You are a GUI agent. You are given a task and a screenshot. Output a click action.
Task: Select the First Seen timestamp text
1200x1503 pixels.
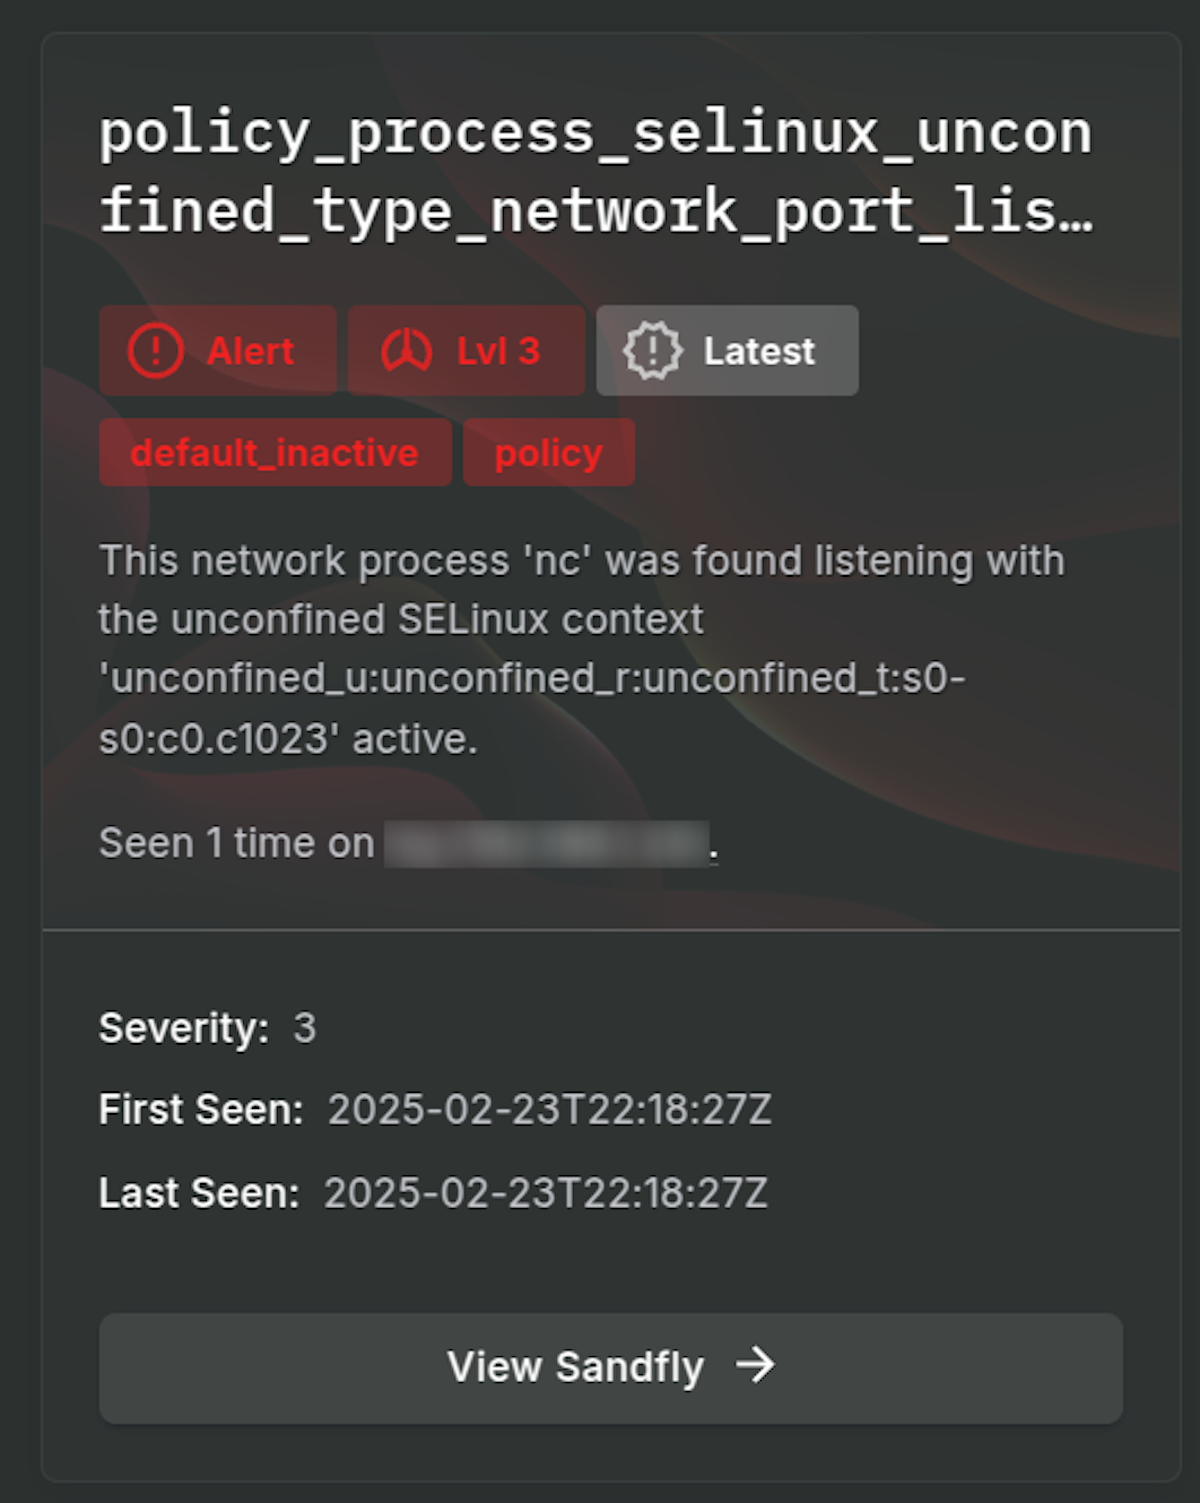[549, 1109]
